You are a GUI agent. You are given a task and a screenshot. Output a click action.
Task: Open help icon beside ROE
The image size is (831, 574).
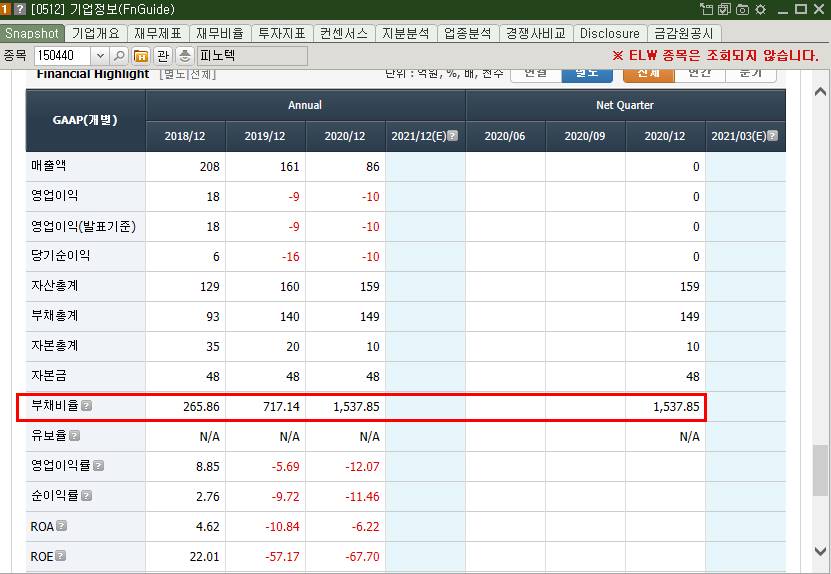click(61, 555)
